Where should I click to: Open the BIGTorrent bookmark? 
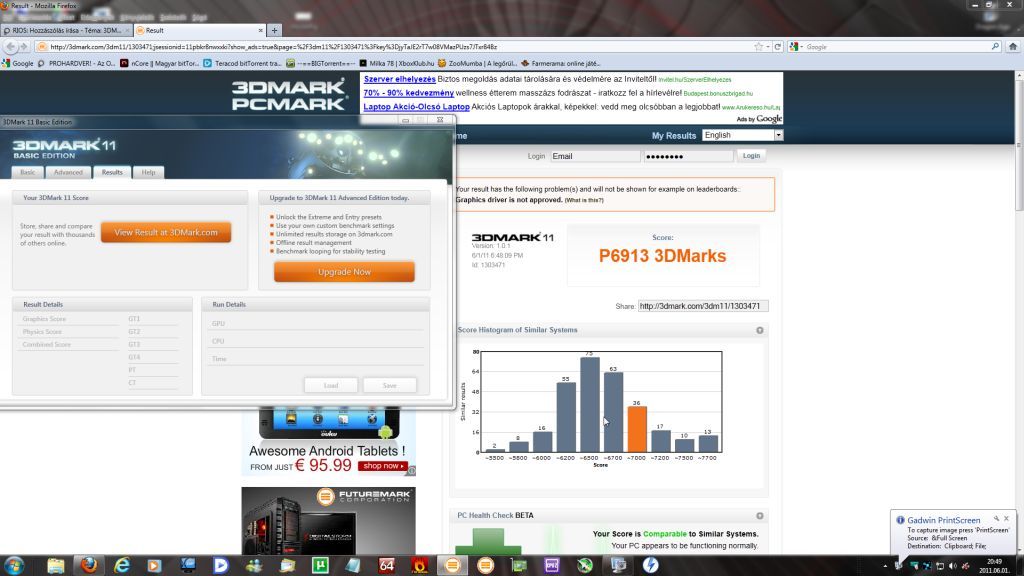pyautogui.click(x=320, y=63)
